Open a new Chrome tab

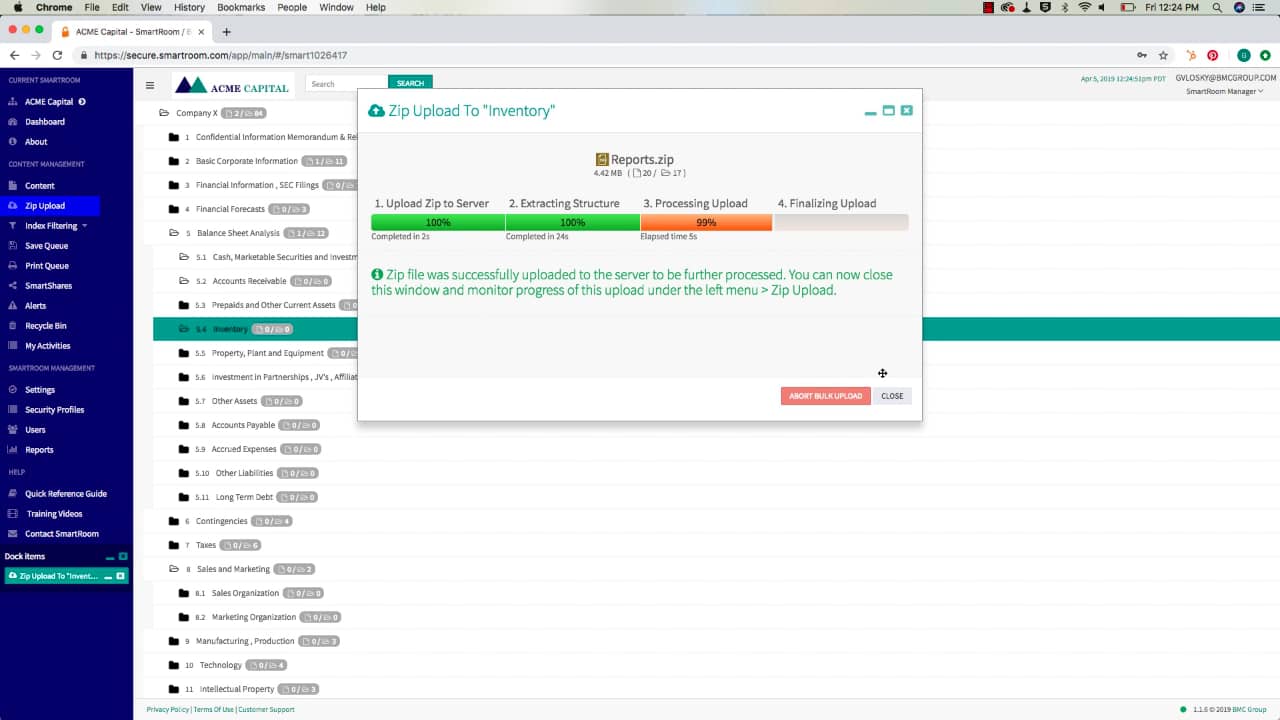(226, 32)
